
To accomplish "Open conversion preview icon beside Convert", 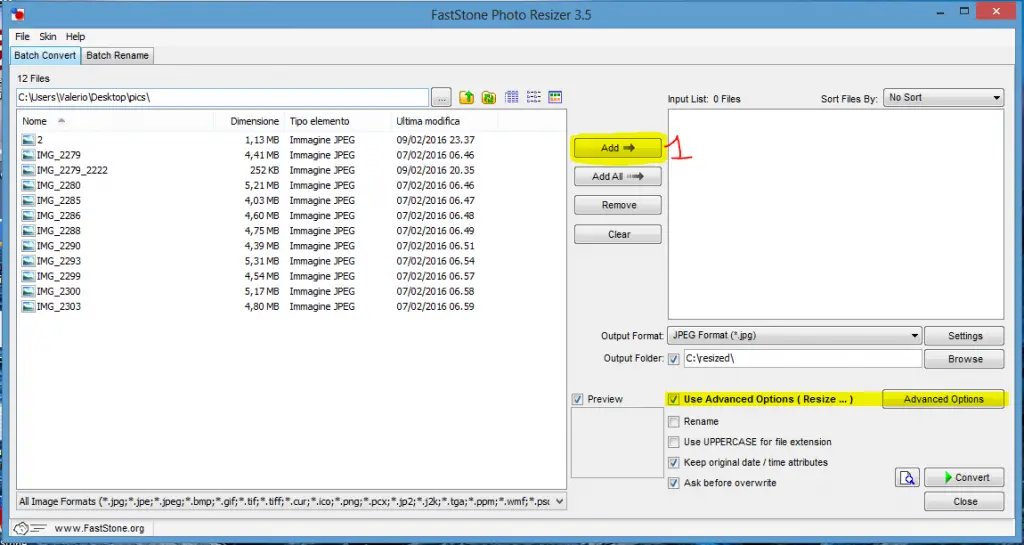I will point(907,478).
